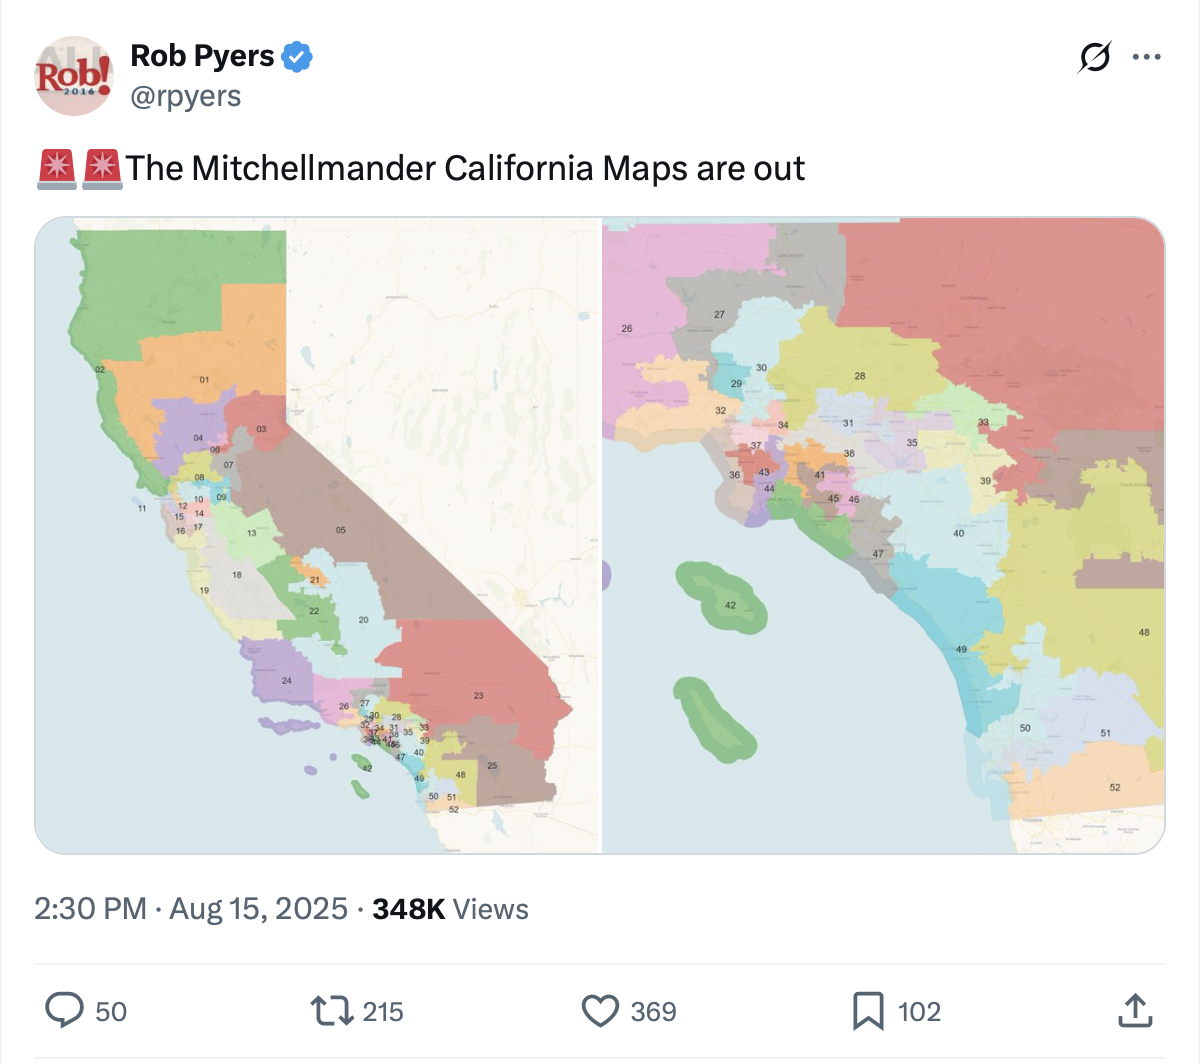Repost this tweet with the retweet icon

(332, 1010)
